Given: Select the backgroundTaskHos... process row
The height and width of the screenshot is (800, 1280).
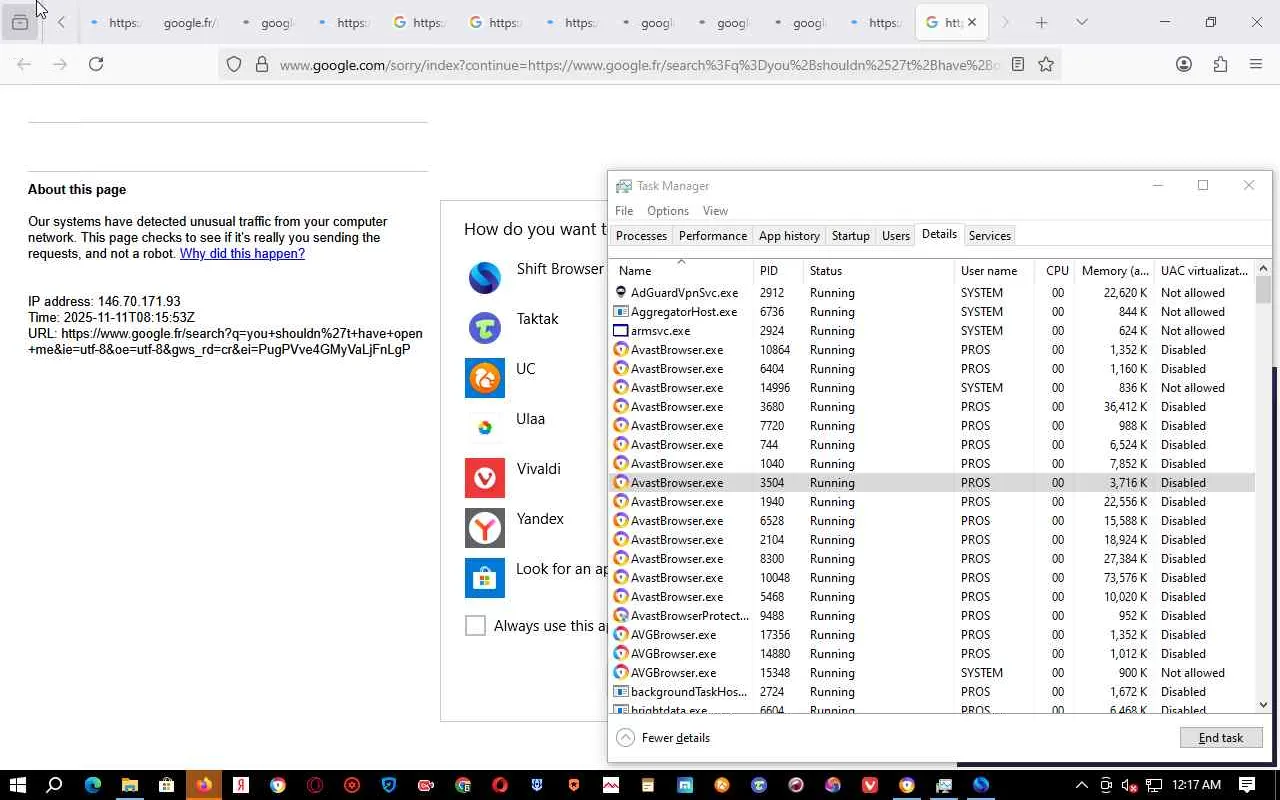Looking at the screenshot, I should (x=931, y=692).
